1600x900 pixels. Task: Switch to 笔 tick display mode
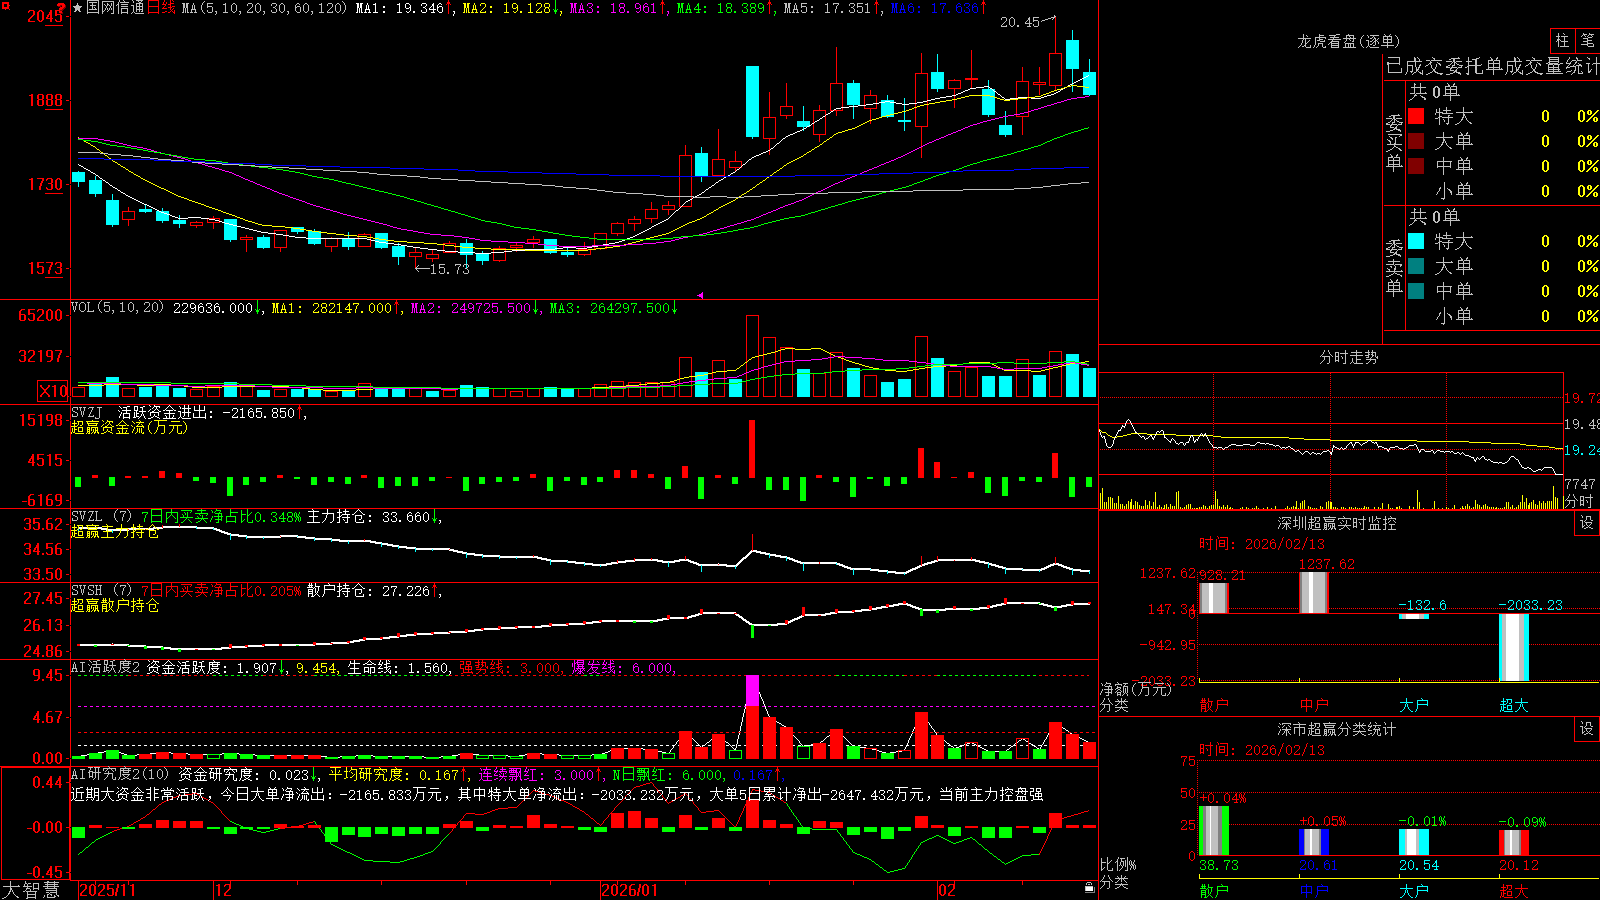click(x=1587, y=40)
